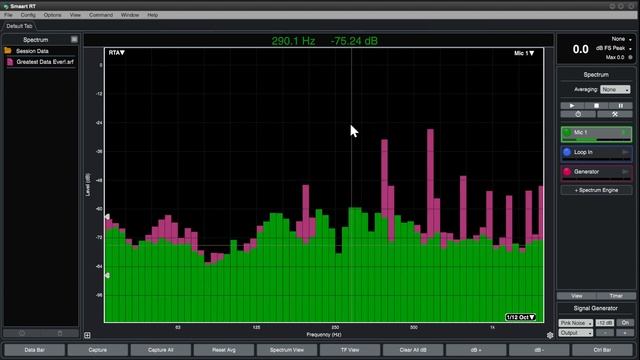Click the -12 dB generator level field
This screenshot has width=640, height=360.
(604, 323)
